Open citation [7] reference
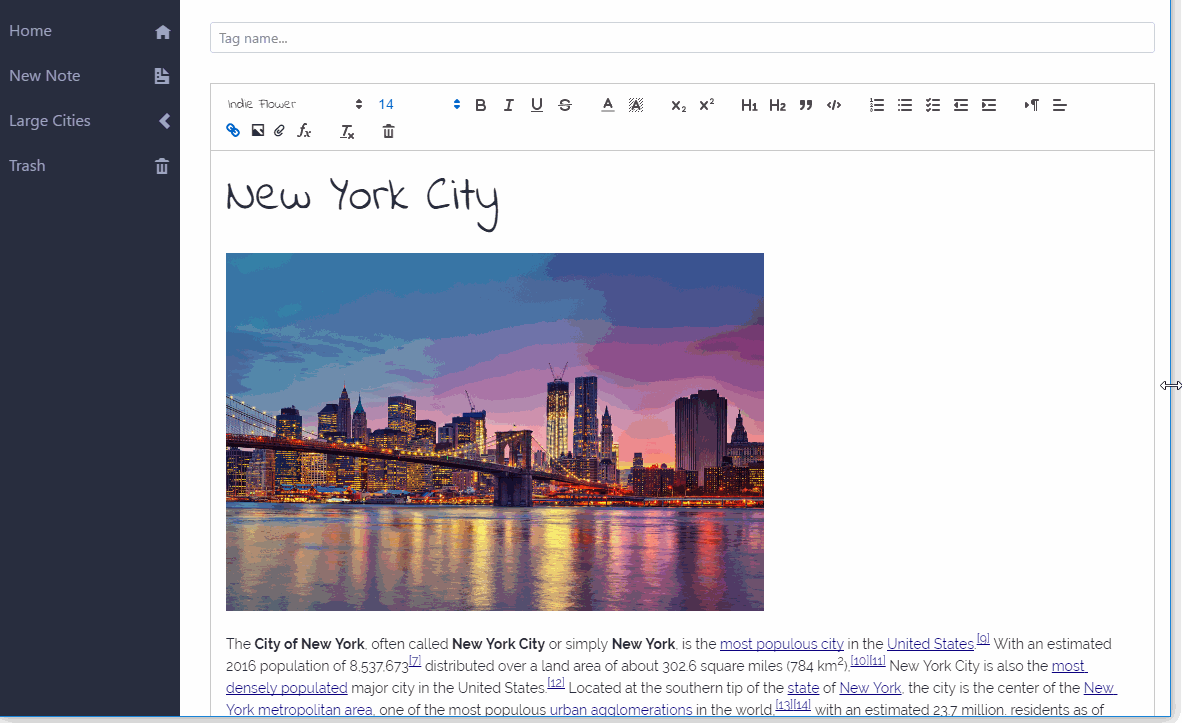This screenshot has height=723, width=1182. click(415, 661)
